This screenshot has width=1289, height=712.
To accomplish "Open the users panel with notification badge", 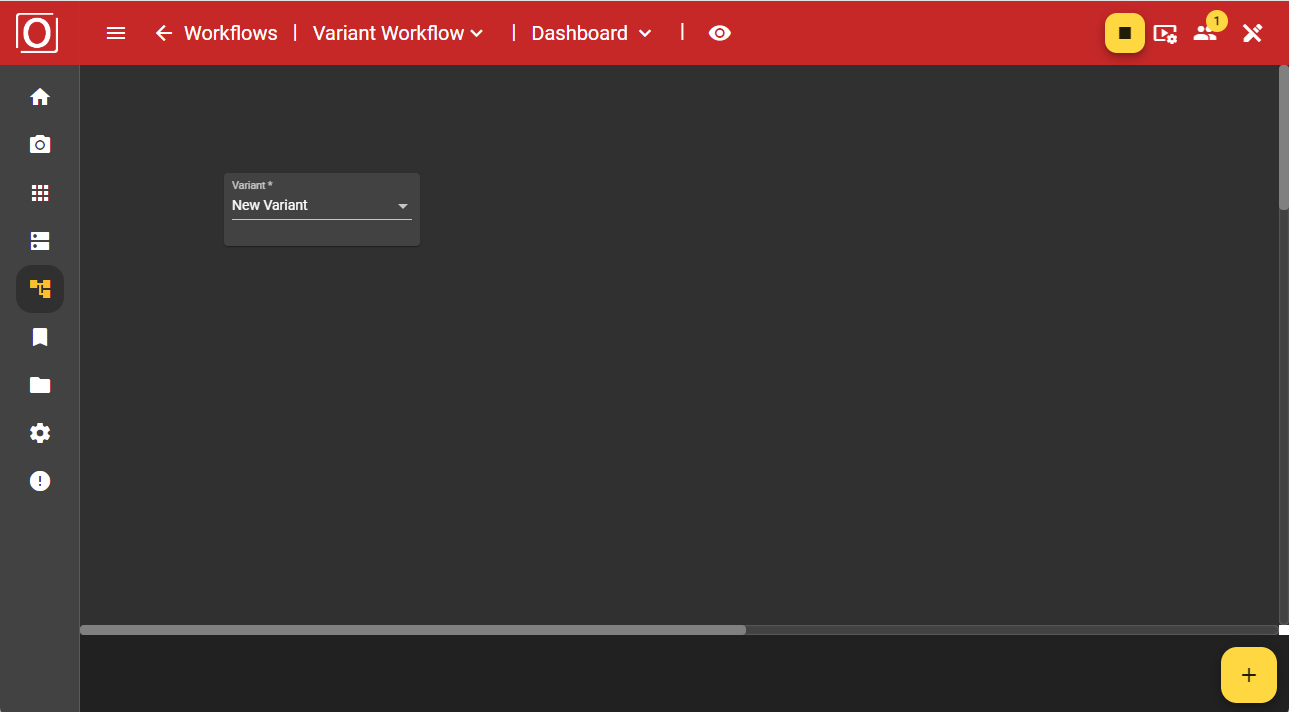I will 1205,33.
